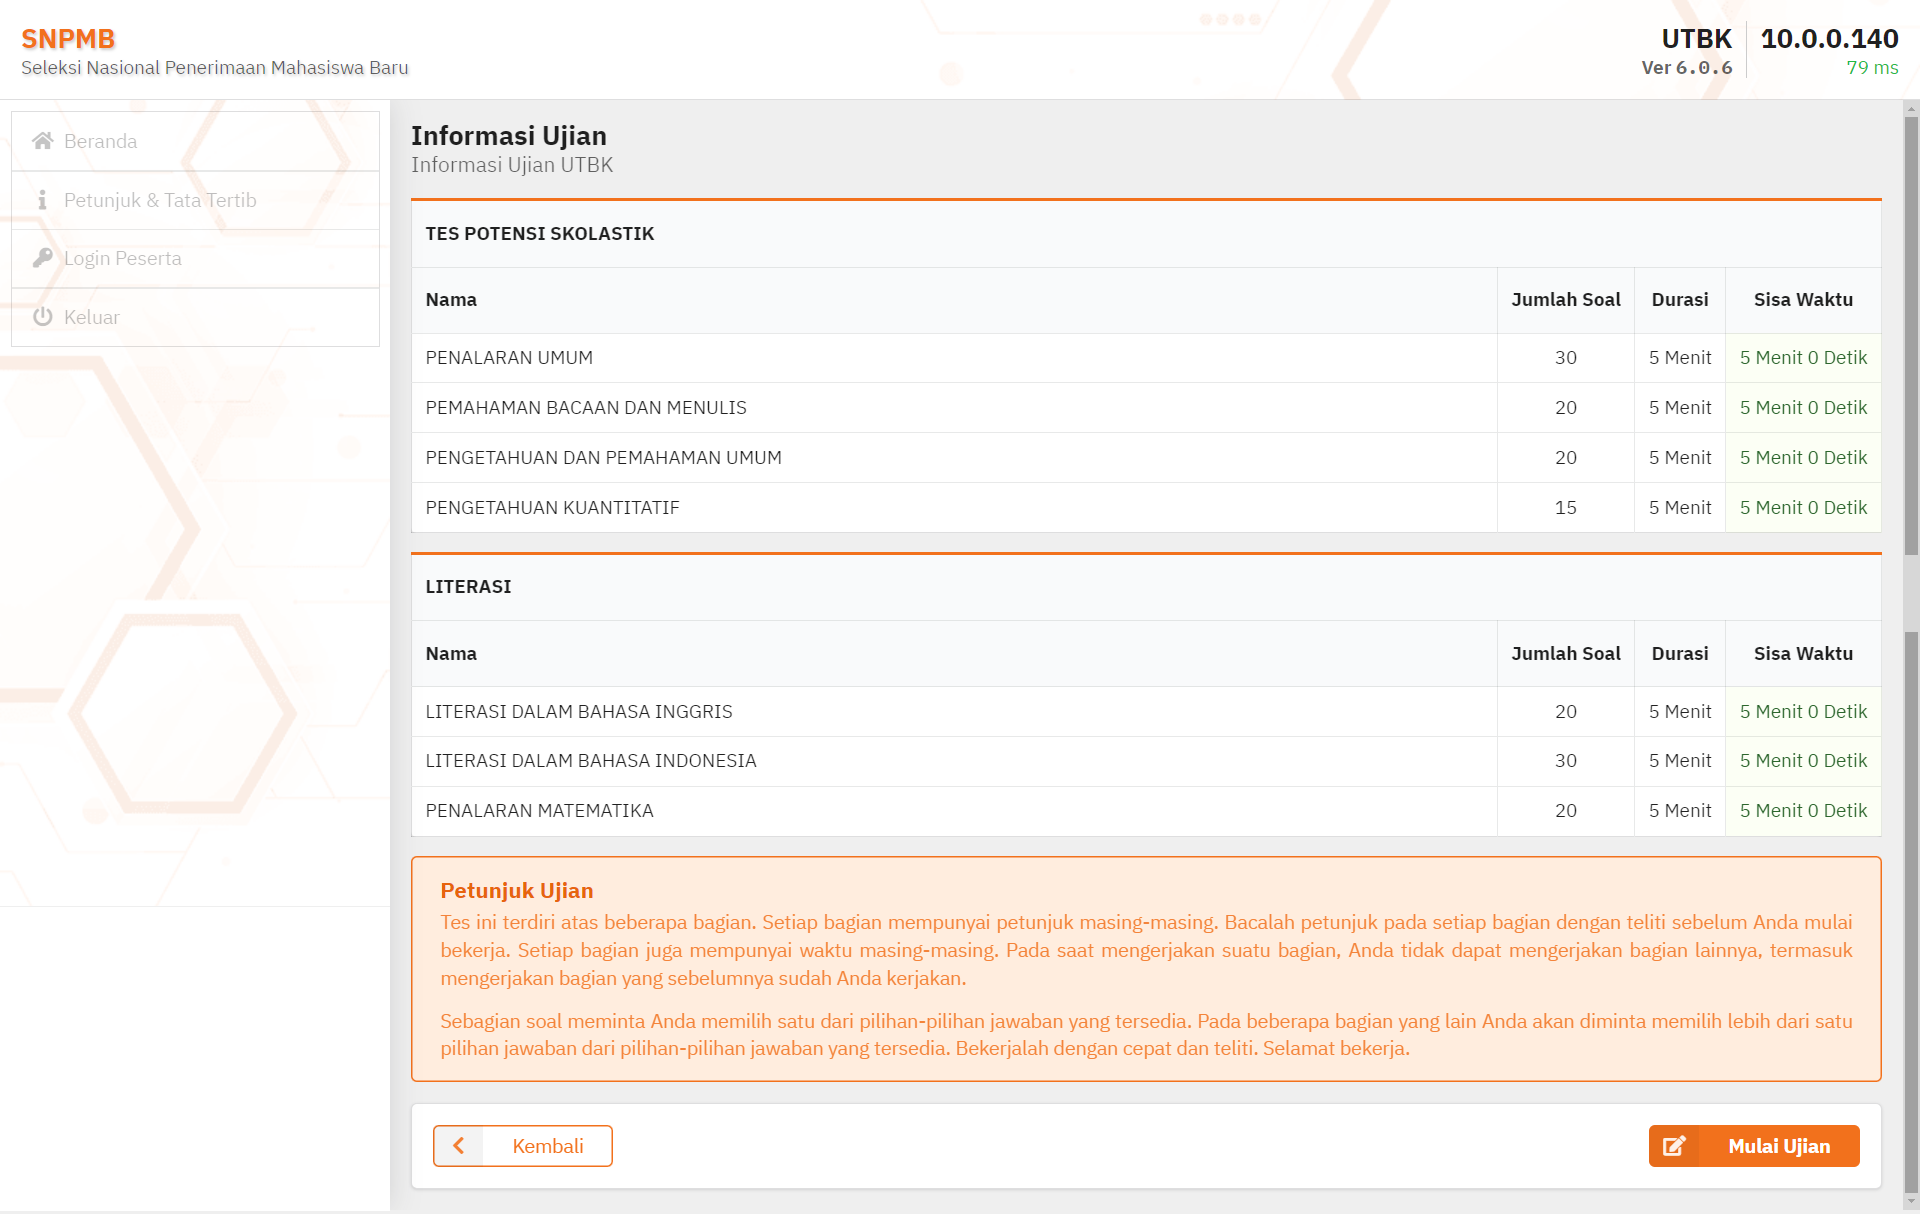Screen dimensions: 1920x1214
Task: Click the power icon beside Keluar
Action: [x=42, y=317]
